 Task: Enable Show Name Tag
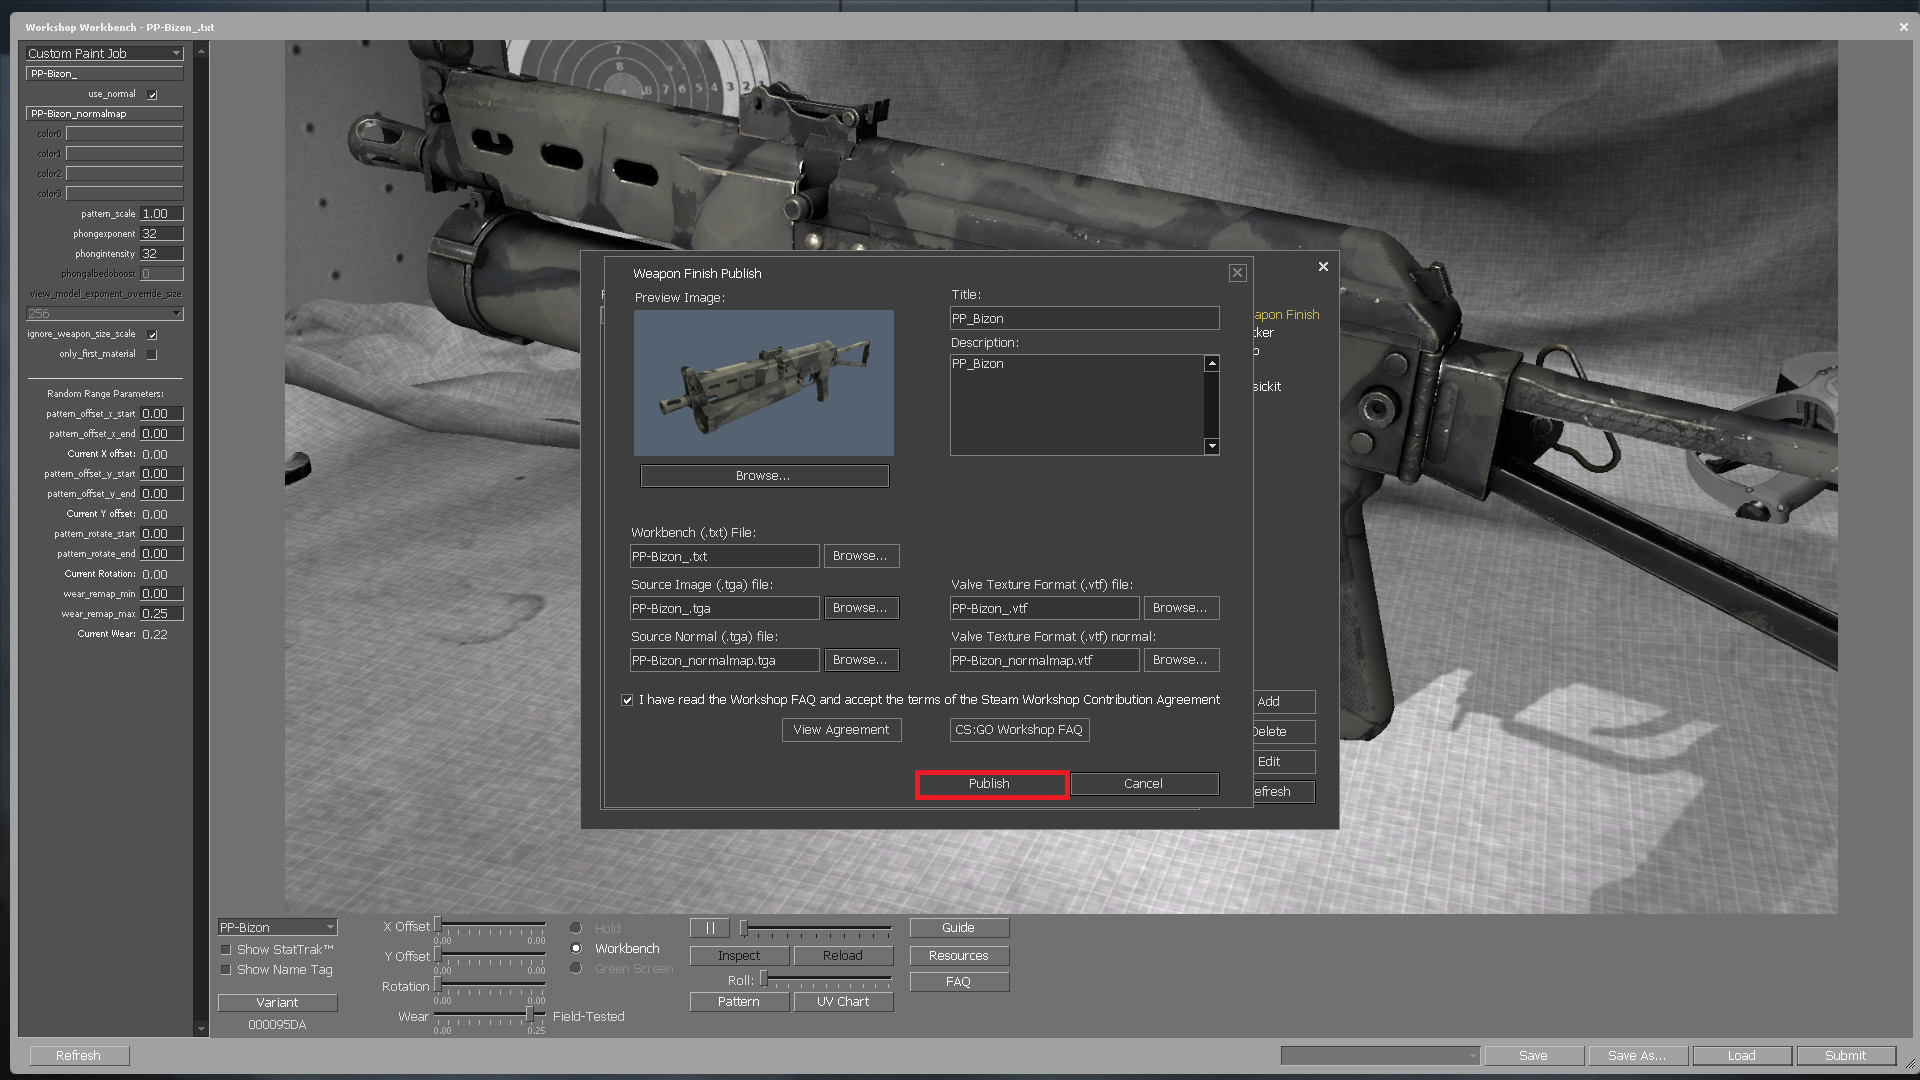[226, 969]
